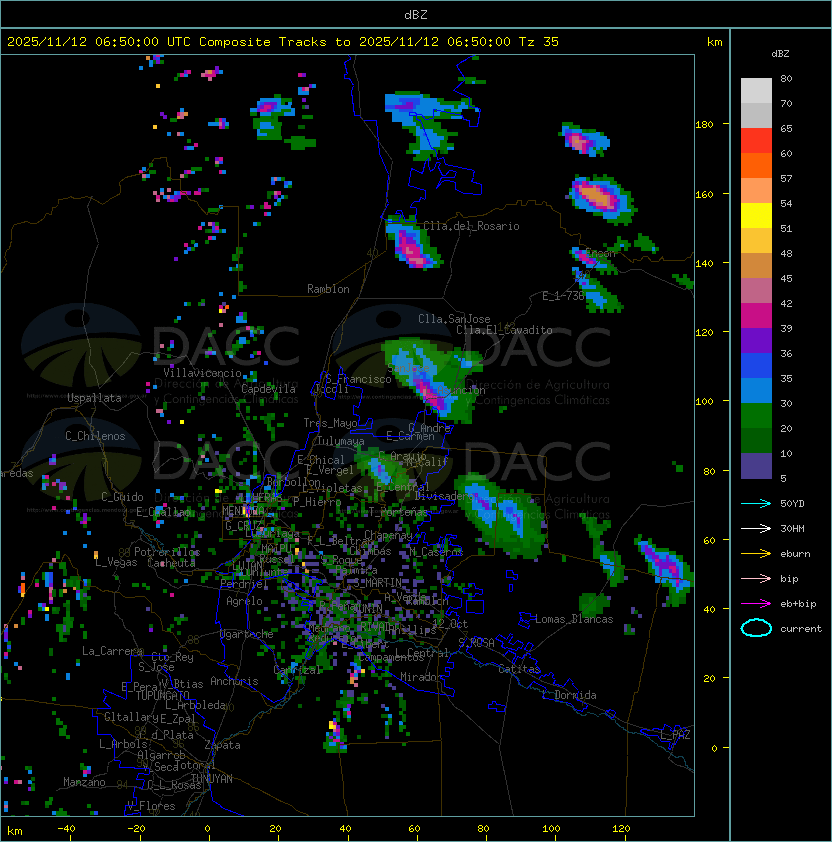832x842 pixels.
Task: Click the 'C_Chilenos' map label
Action: pos(95,435)
